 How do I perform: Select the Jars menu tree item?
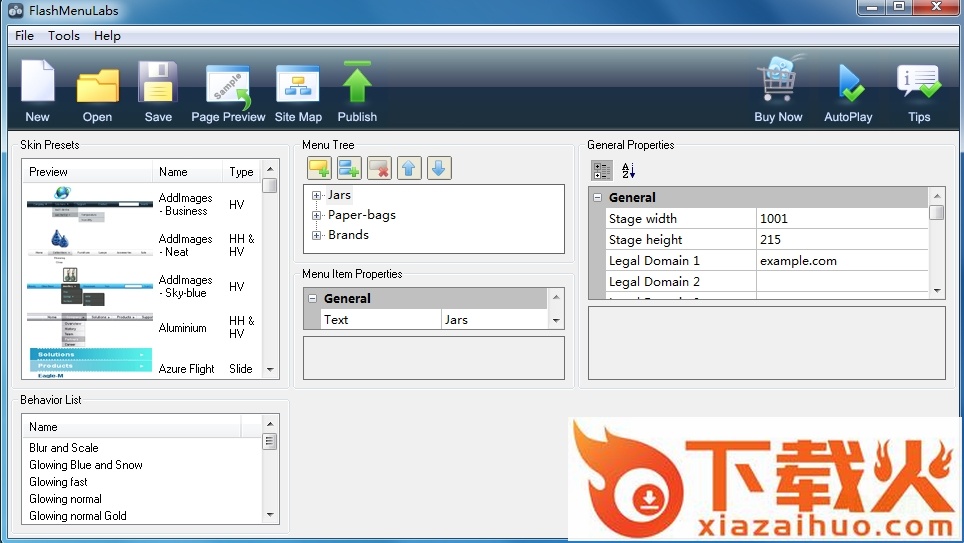pyautogui.click(x=339, y=195)
